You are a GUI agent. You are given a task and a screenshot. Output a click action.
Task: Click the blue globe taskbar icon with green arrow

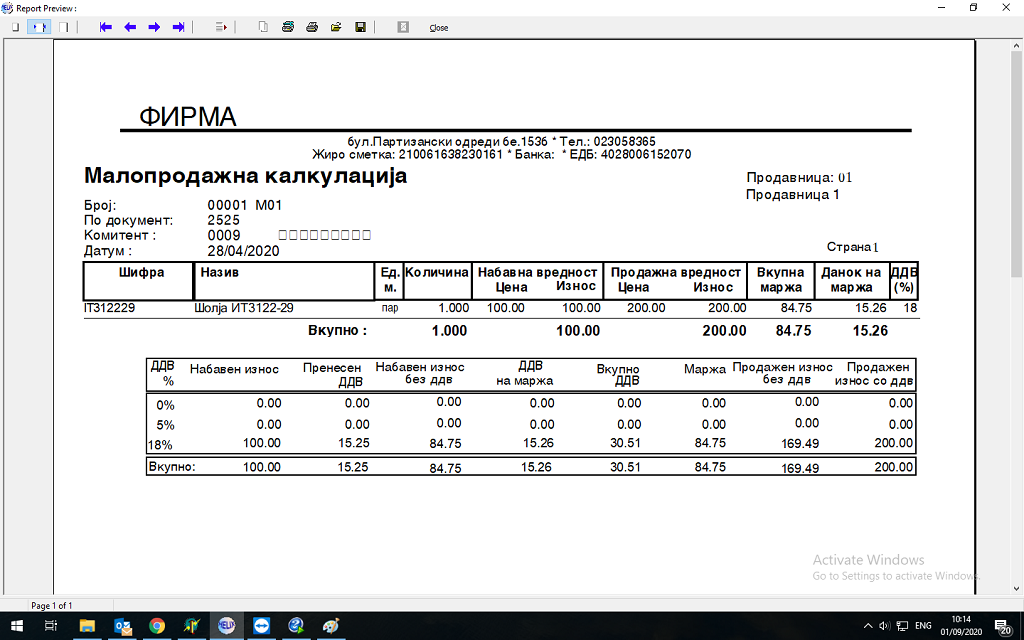pos(296,626)
